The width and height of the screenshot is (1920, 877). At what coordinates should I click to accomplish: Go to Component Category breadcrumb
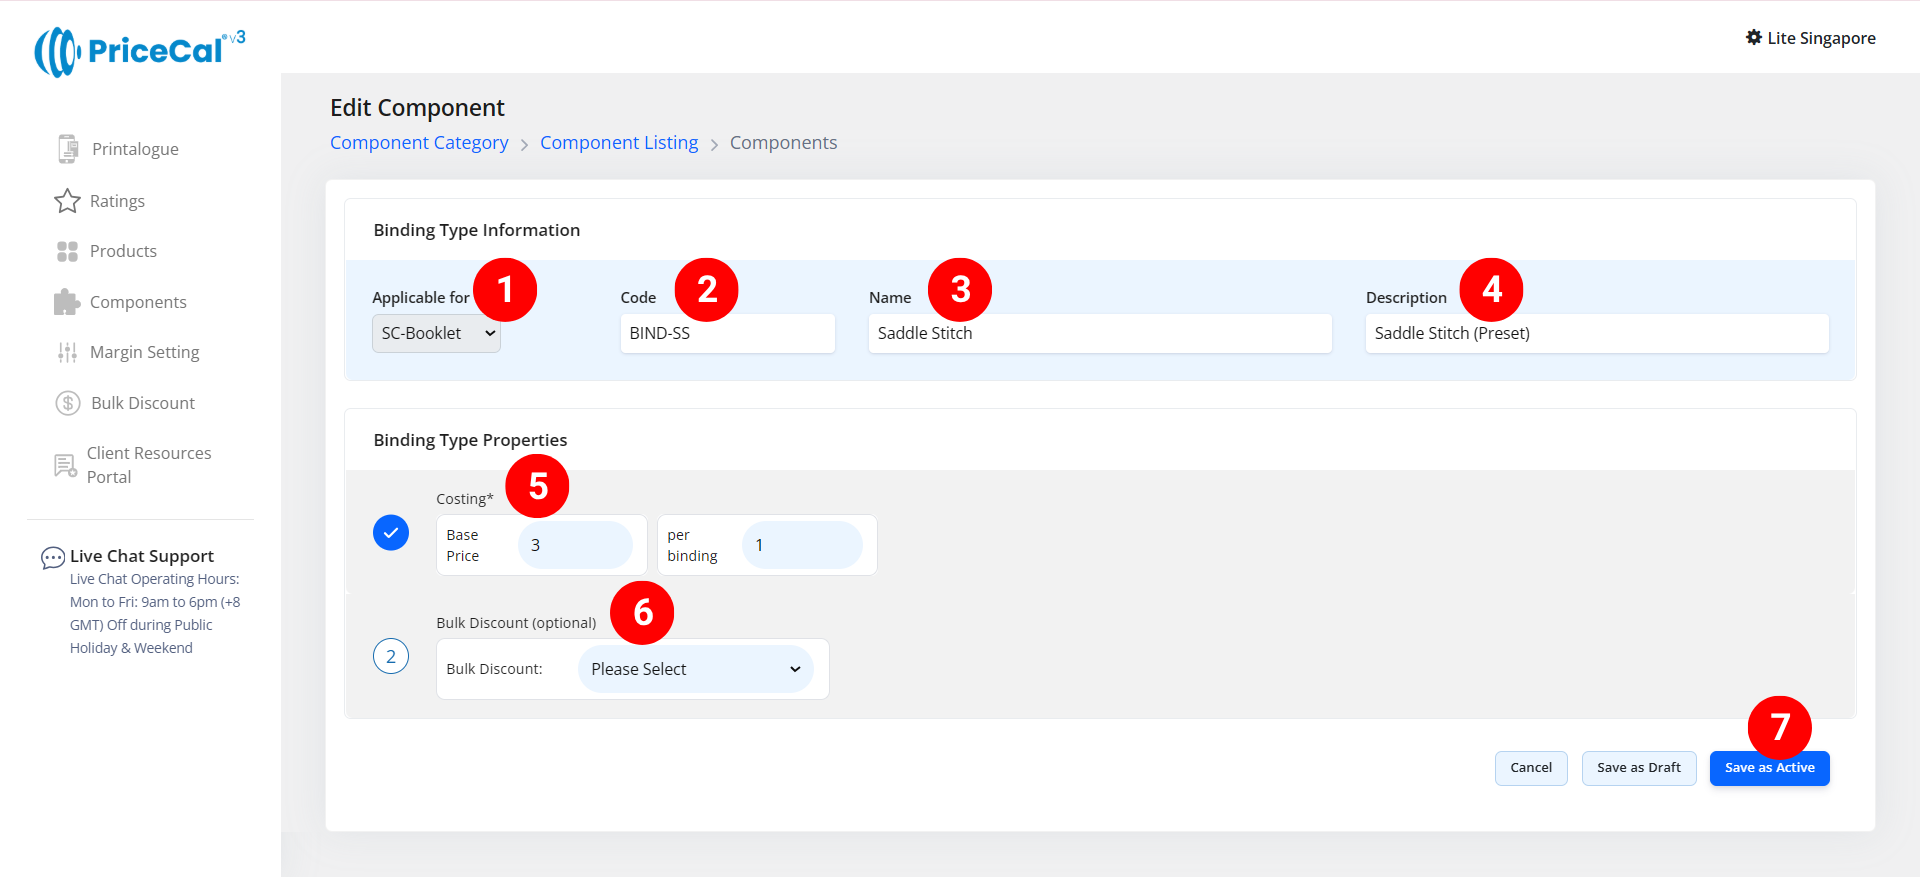pyautogui.click(x=419, y=143)
